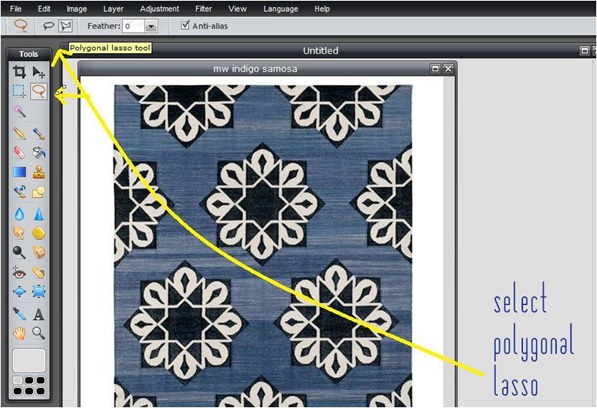
Task: Open the Layer menu
Action: pyautogui.click(x=113, y=9)
